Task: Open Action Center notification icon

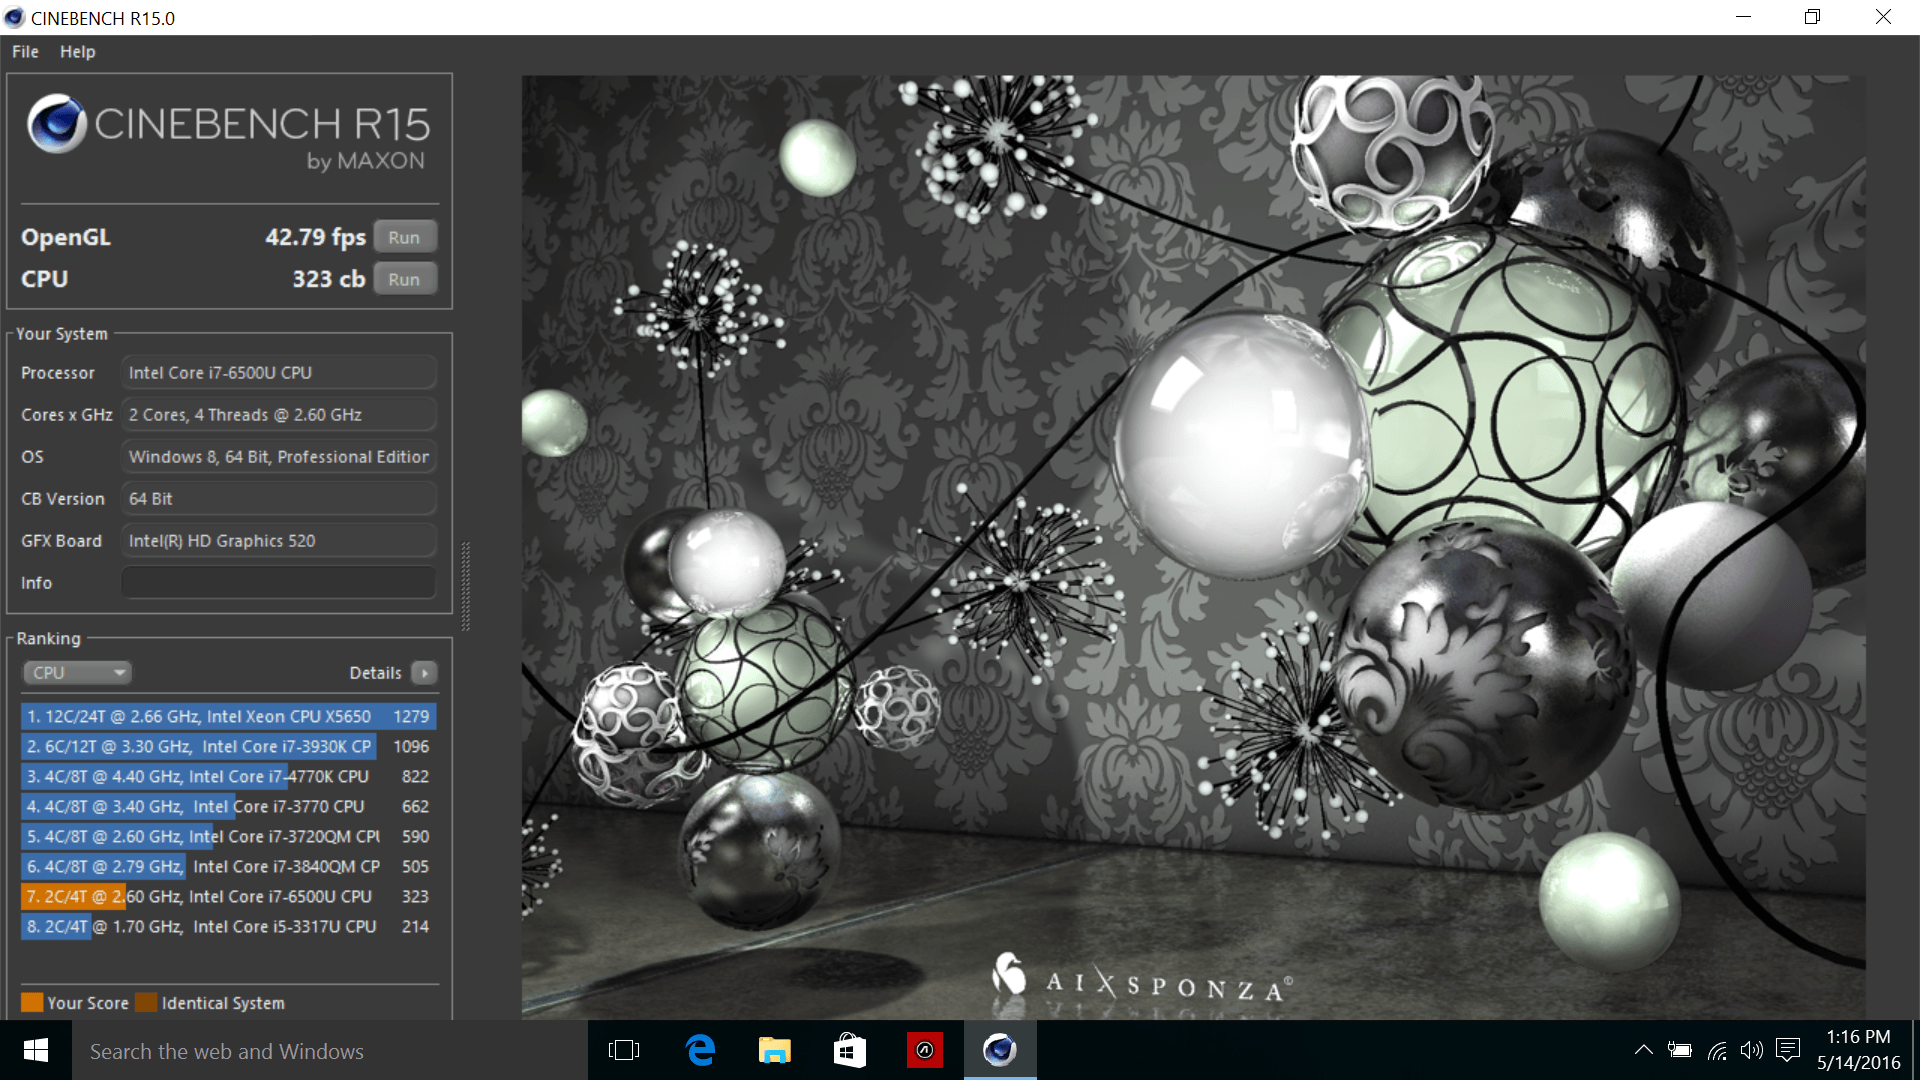Action: (1788, 1050)
